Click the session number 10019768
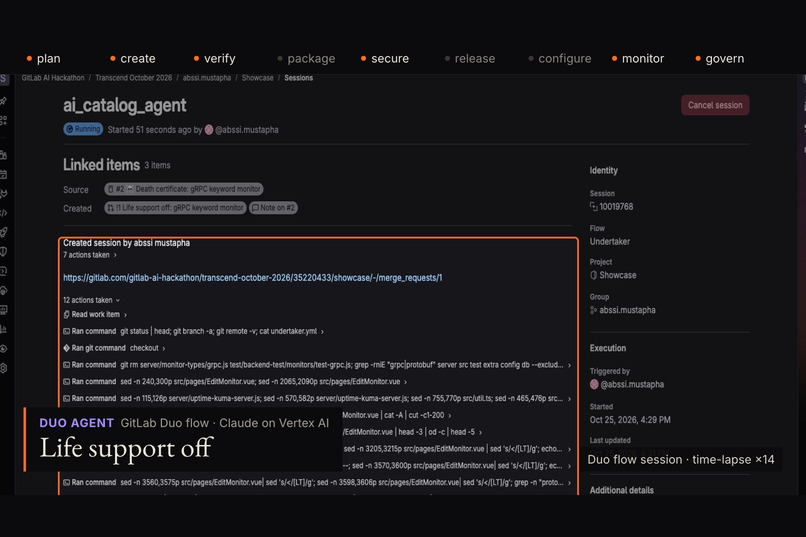Viewport: 806px width, 537px height. tap(616, 207)
